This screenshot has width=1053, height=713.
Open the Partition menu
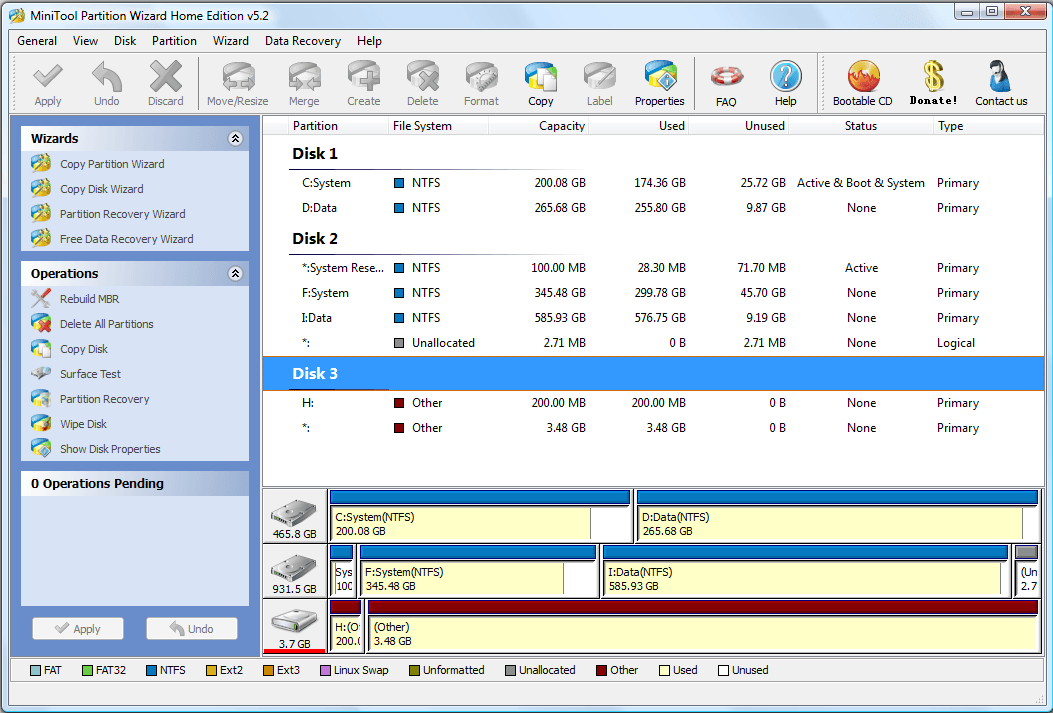tap(175, 41)
